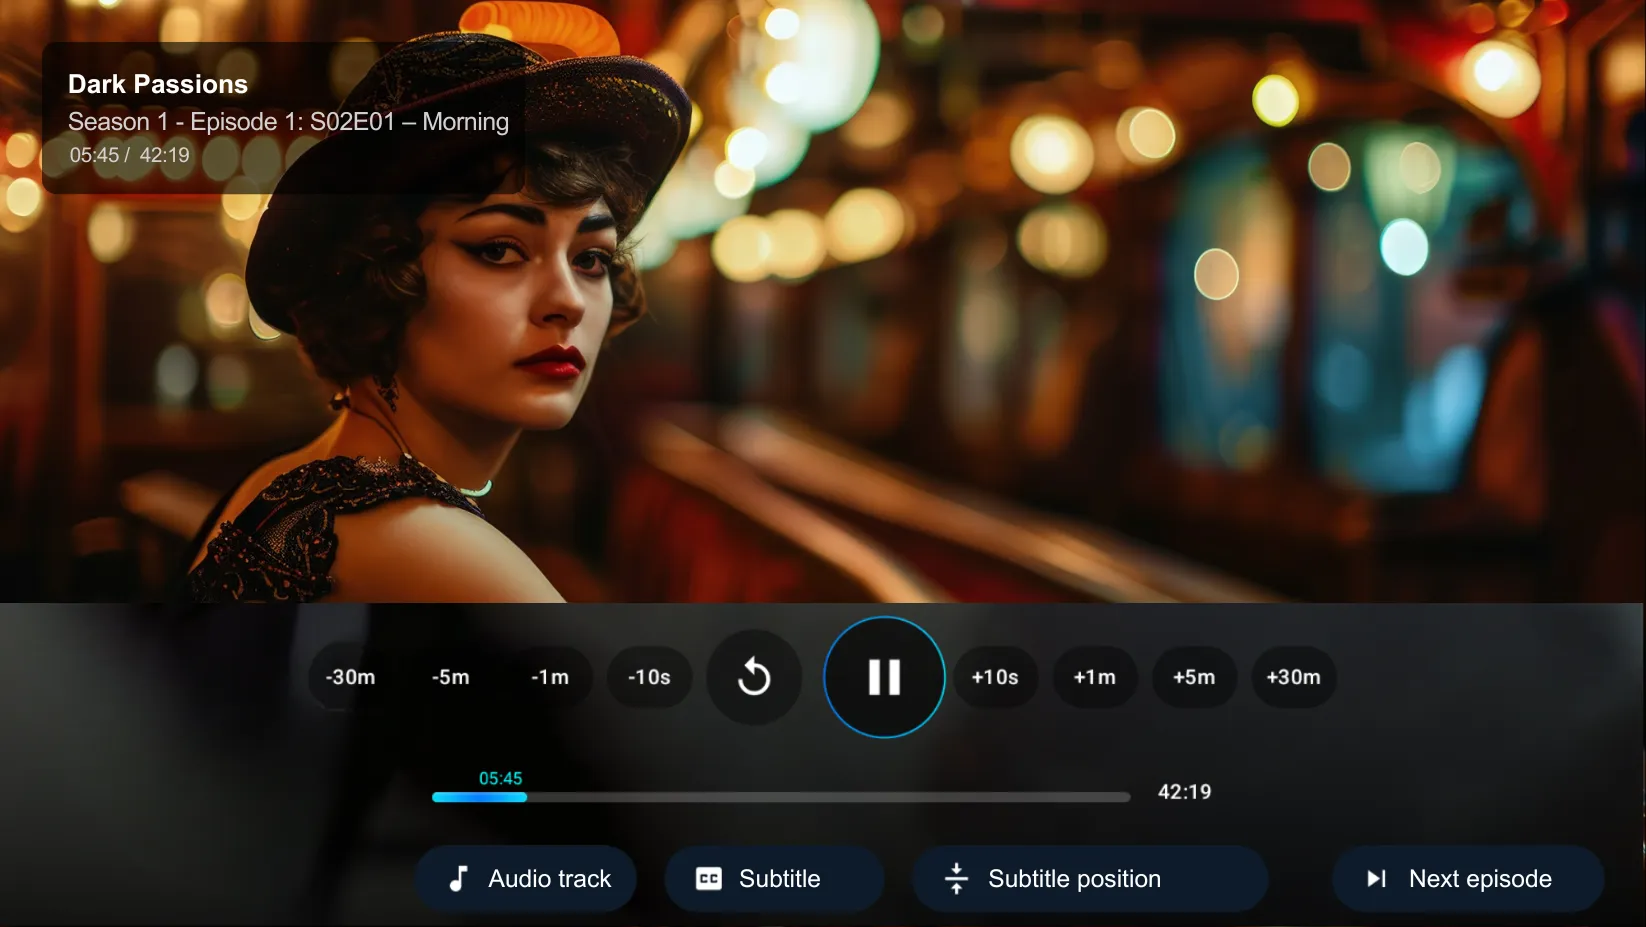Open the Audio track selector
Viewport: 1646px width, 927px height.
pyautogui.click(x=526, y=879)
